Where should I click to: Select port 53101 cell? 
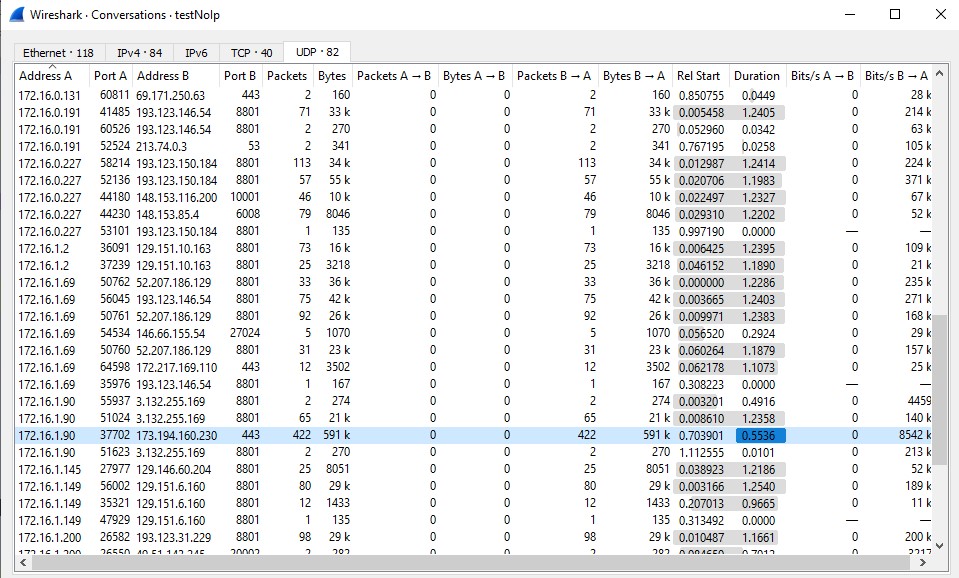pyautogui.click(x=115, y=231)
